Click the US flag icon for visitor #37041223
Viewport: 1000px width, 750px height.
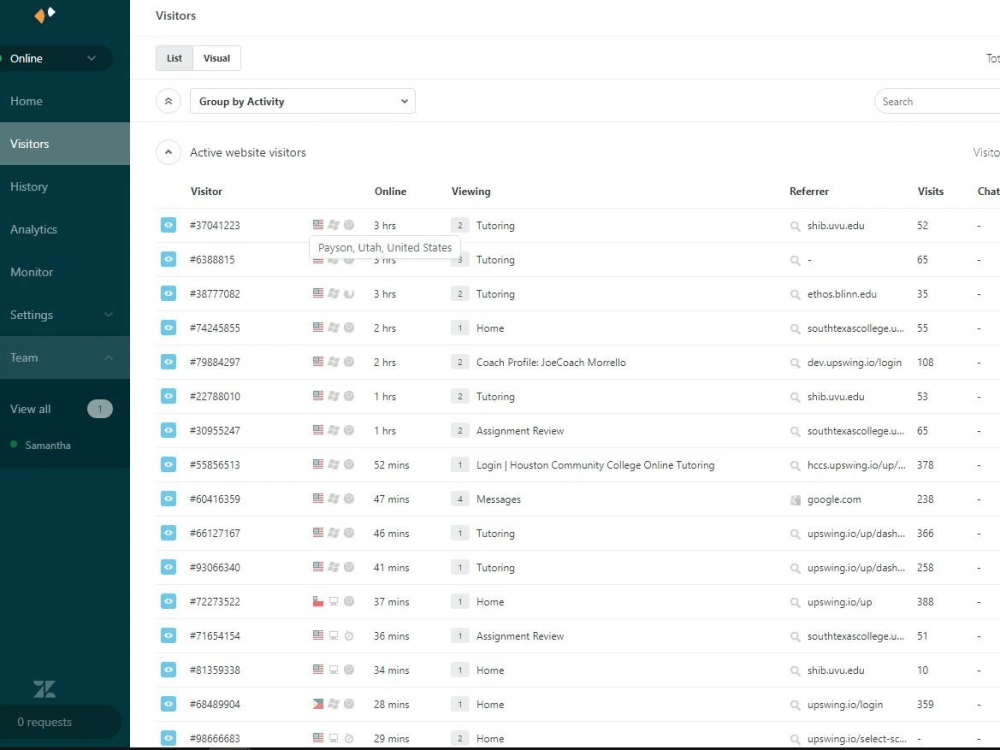[x=318, y=224]
